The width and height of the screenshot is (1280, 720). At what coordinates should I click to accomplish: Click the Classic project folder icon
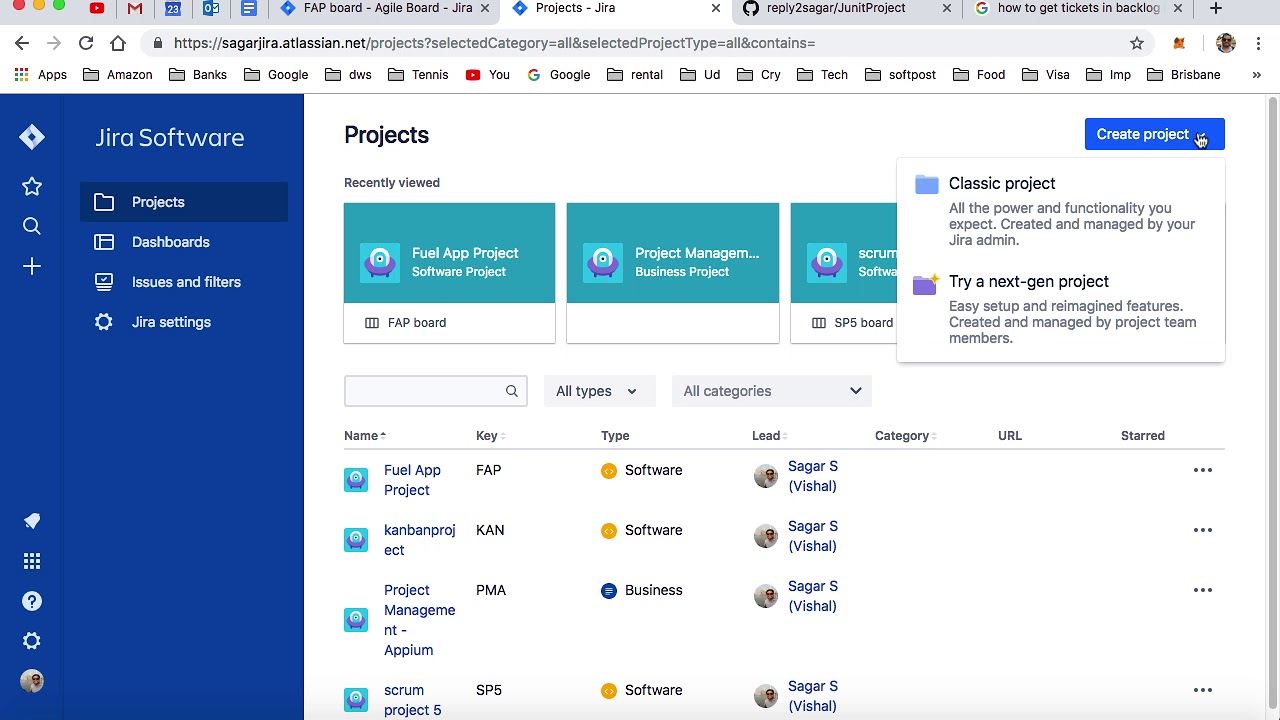point(927,184)
